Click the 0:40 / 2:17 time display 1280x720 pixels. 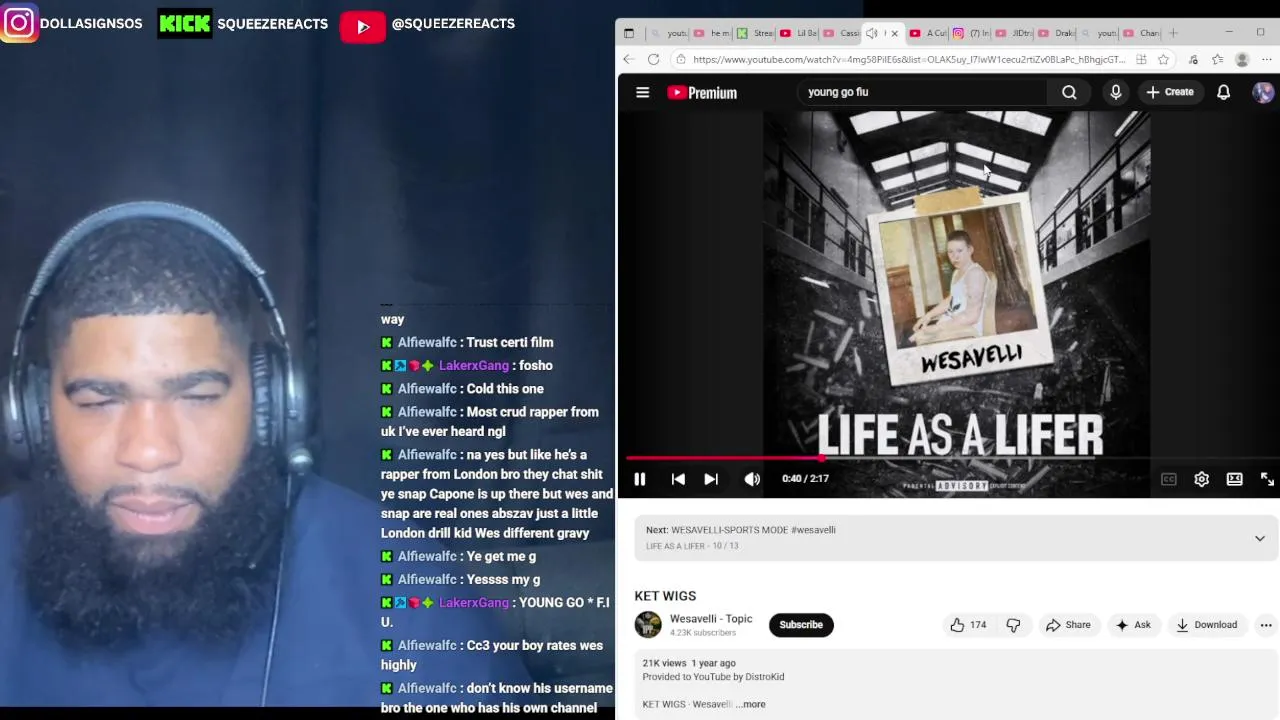pos(805,479)
